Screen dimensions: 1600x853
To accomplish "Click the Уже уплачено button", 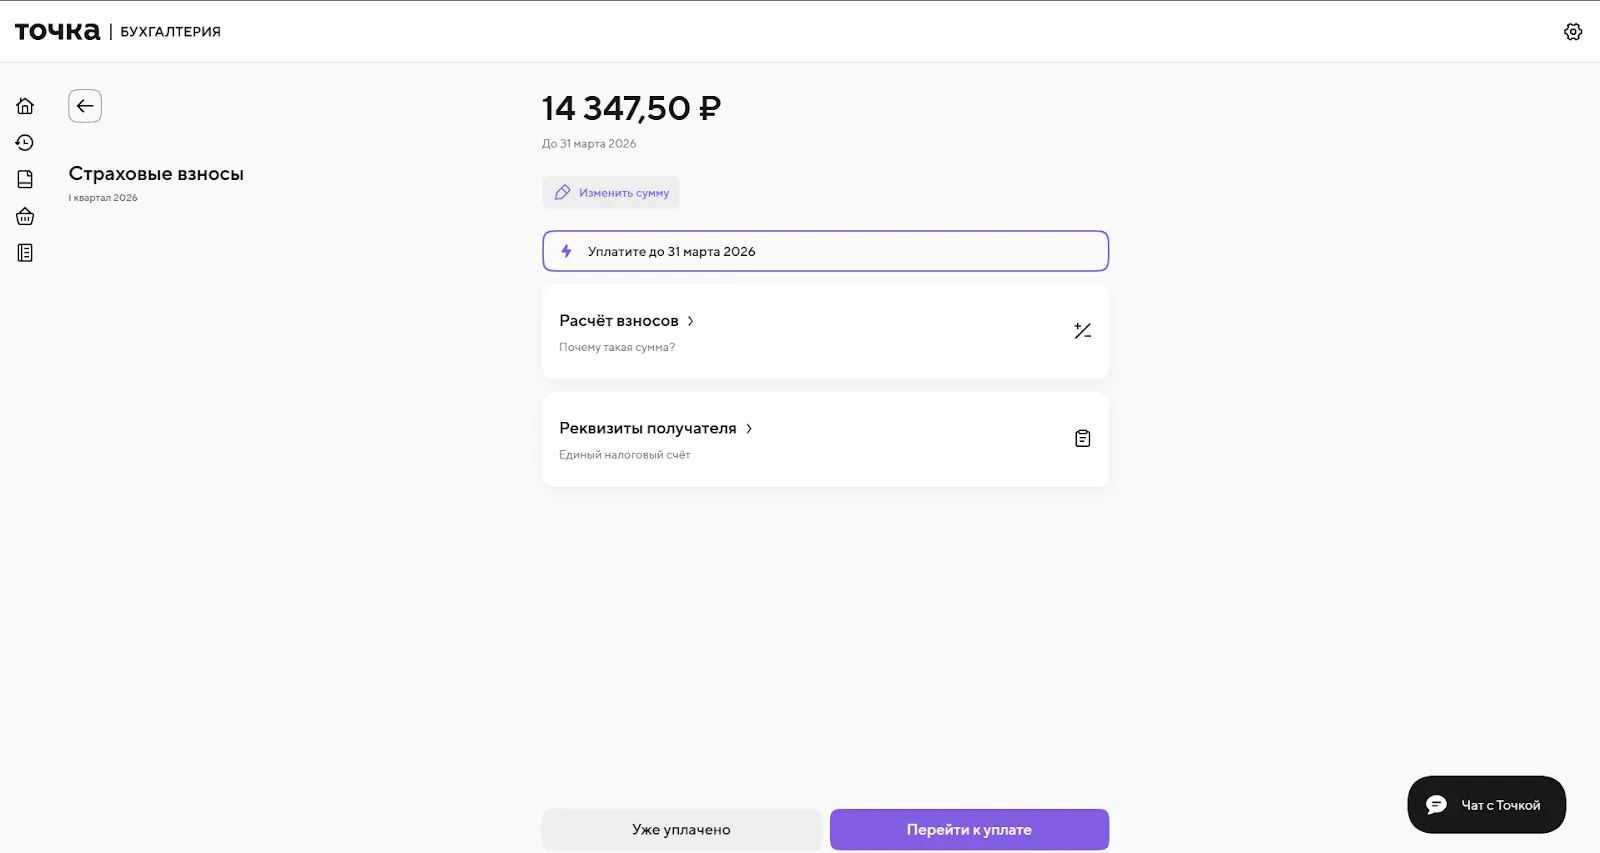I will [681, 829].
